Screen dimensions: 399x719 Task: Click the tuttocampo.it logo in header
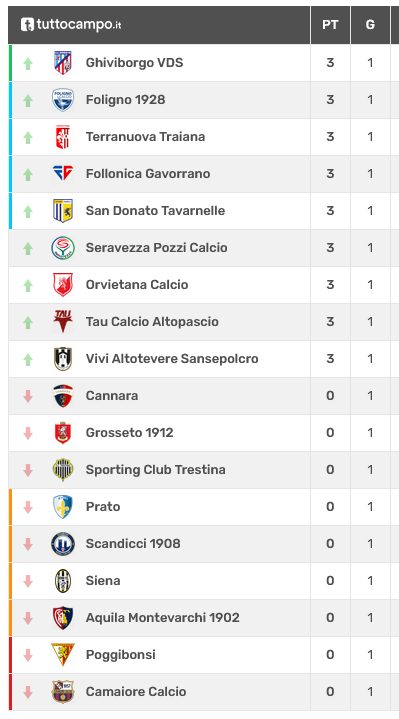pyautogui.click(x=71, y=24)
